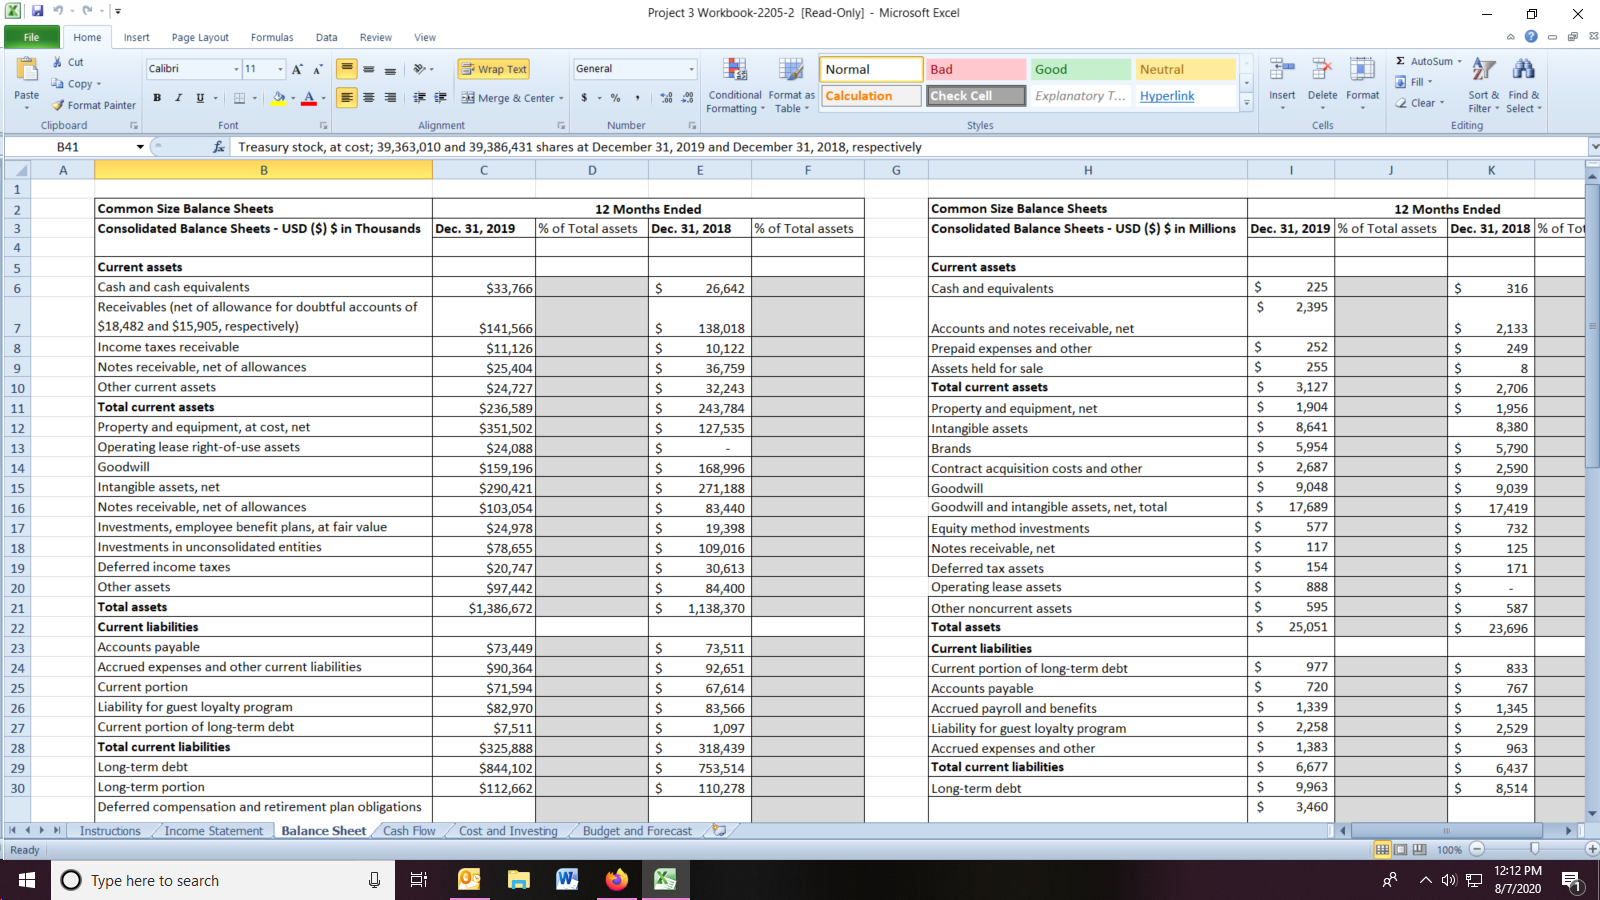Enable Wrap Text for selection

tap(493, 68)
